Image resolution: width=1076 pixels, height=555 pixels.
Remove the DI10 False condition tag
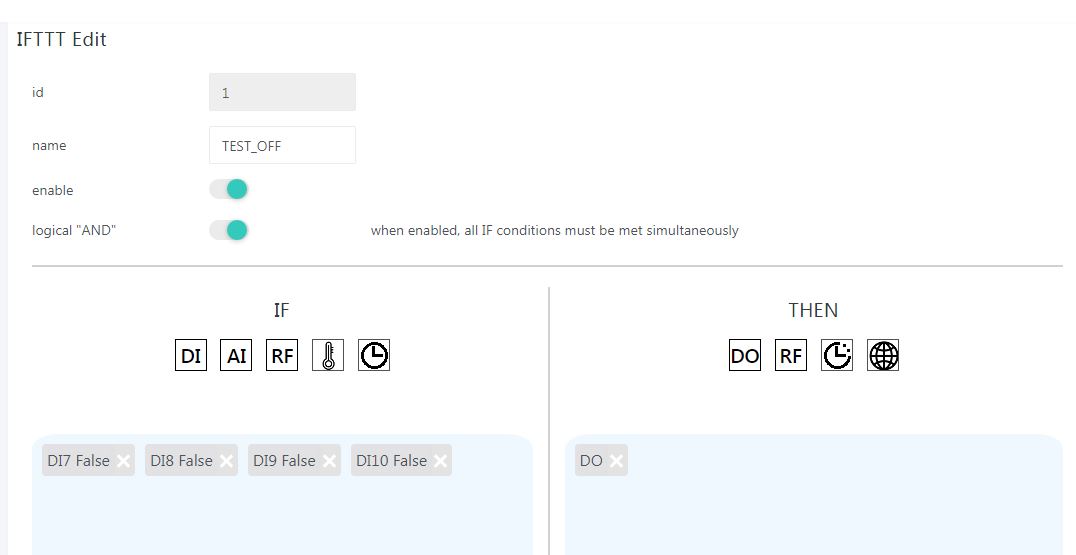pos(440,461)
